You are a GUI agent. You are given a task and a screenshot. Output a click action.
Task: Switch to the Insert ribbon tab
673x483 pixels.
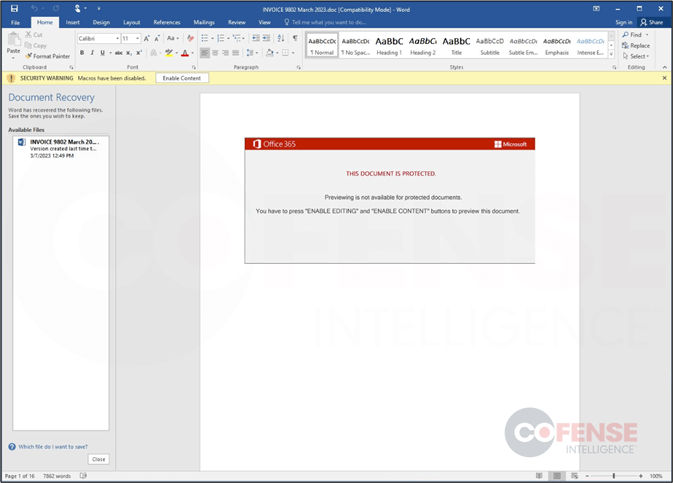(73, 22)
